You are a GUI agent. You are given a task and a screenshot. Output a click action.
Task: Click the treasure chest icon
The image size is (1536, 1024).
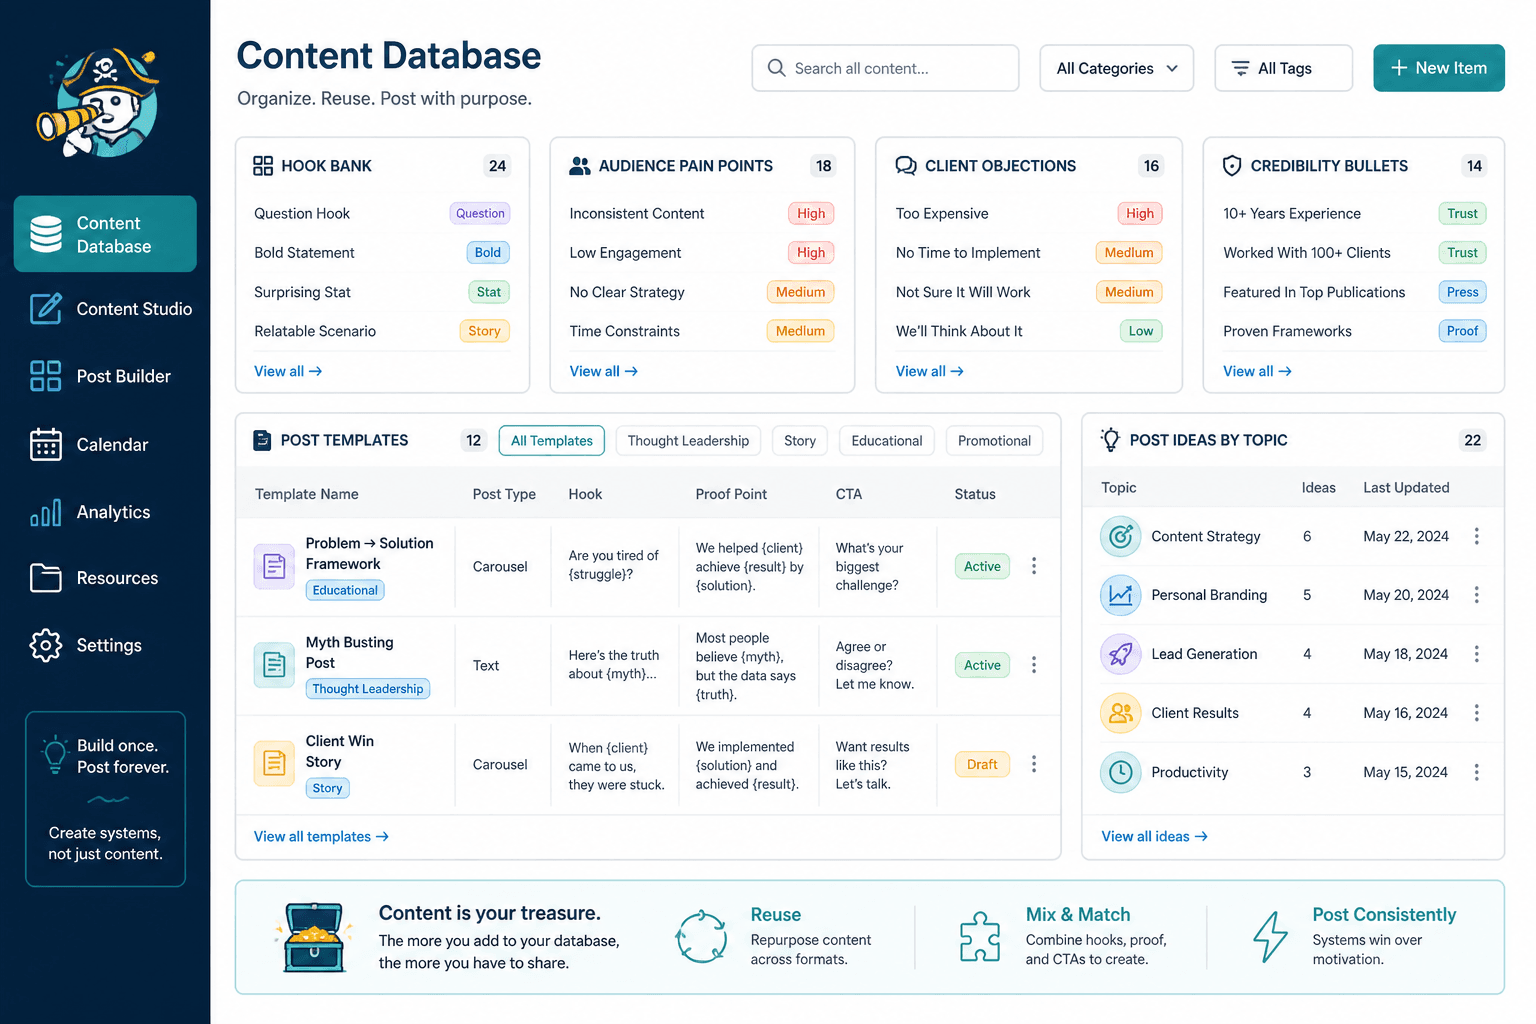(x=314, y=938)
